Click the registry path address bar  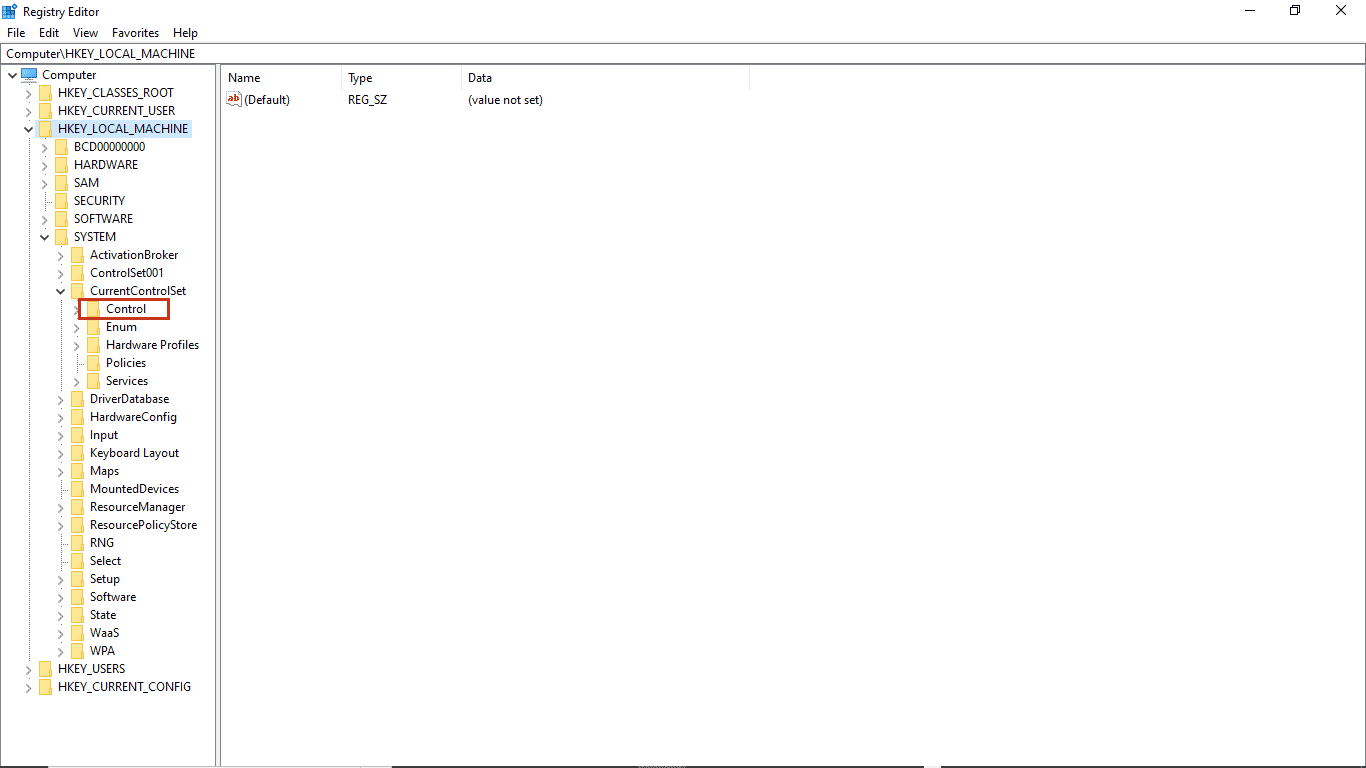click(683, 54)
